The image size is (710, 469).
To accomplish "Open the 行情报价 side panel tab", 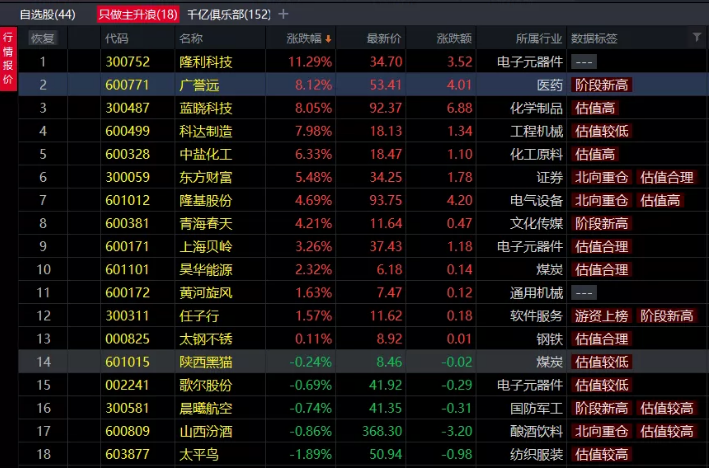I will 8,58.
